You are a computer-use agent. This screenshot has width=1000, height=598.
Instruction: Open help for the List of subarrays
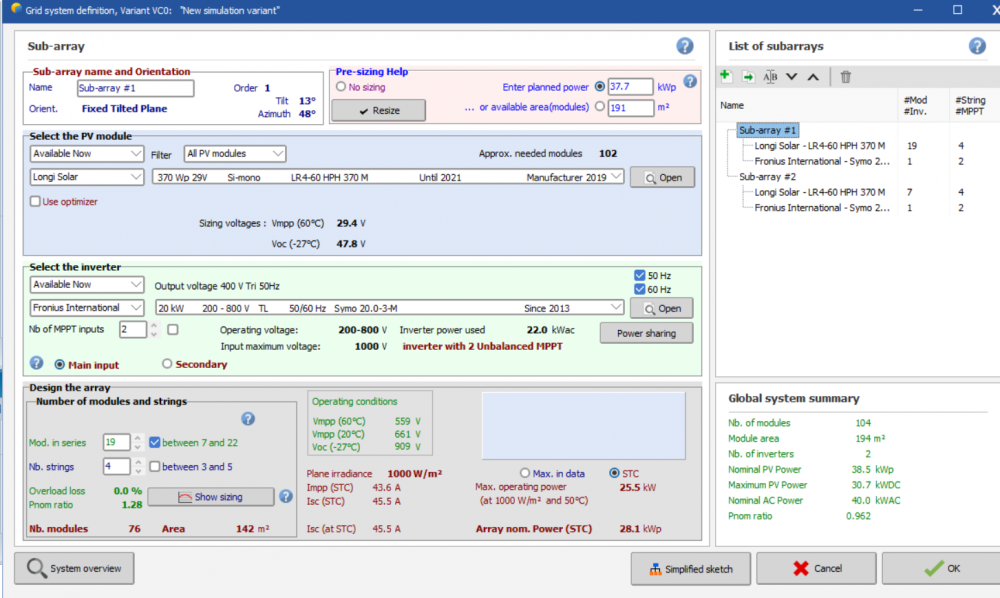[977, 46]
